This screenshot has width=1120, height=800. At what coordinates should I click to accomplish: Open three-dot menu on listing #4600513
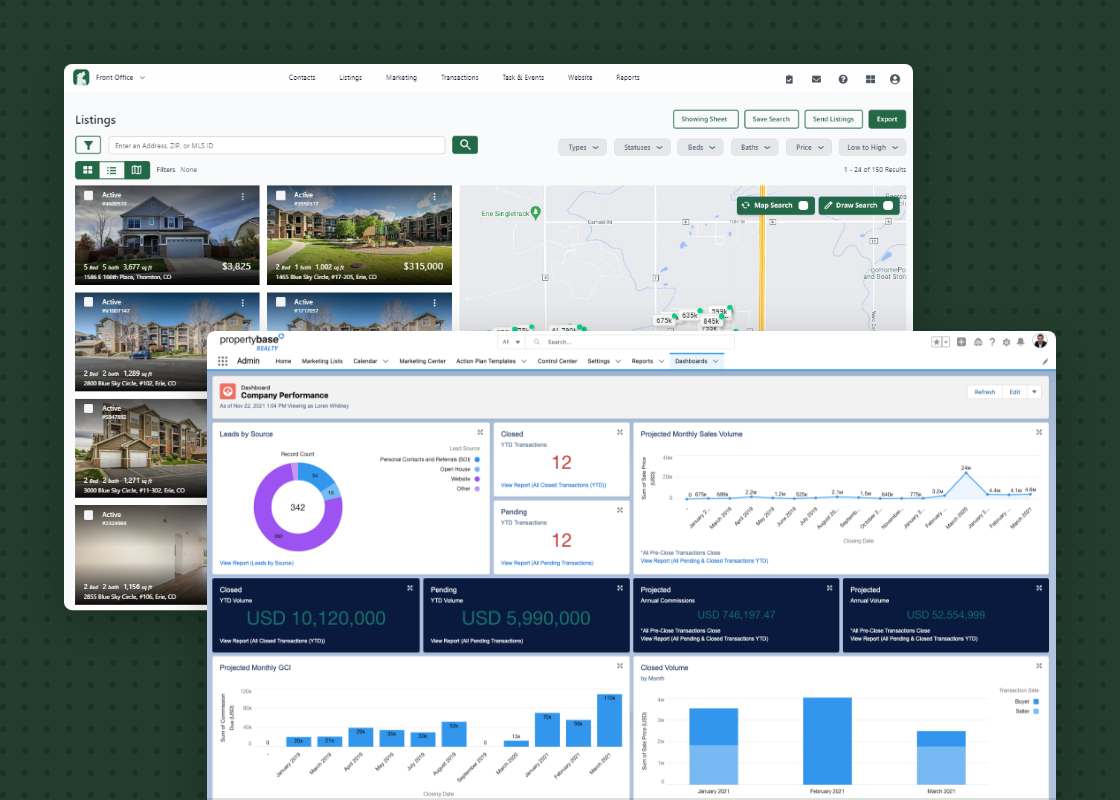pyautogui.click(x=243, y=196)
